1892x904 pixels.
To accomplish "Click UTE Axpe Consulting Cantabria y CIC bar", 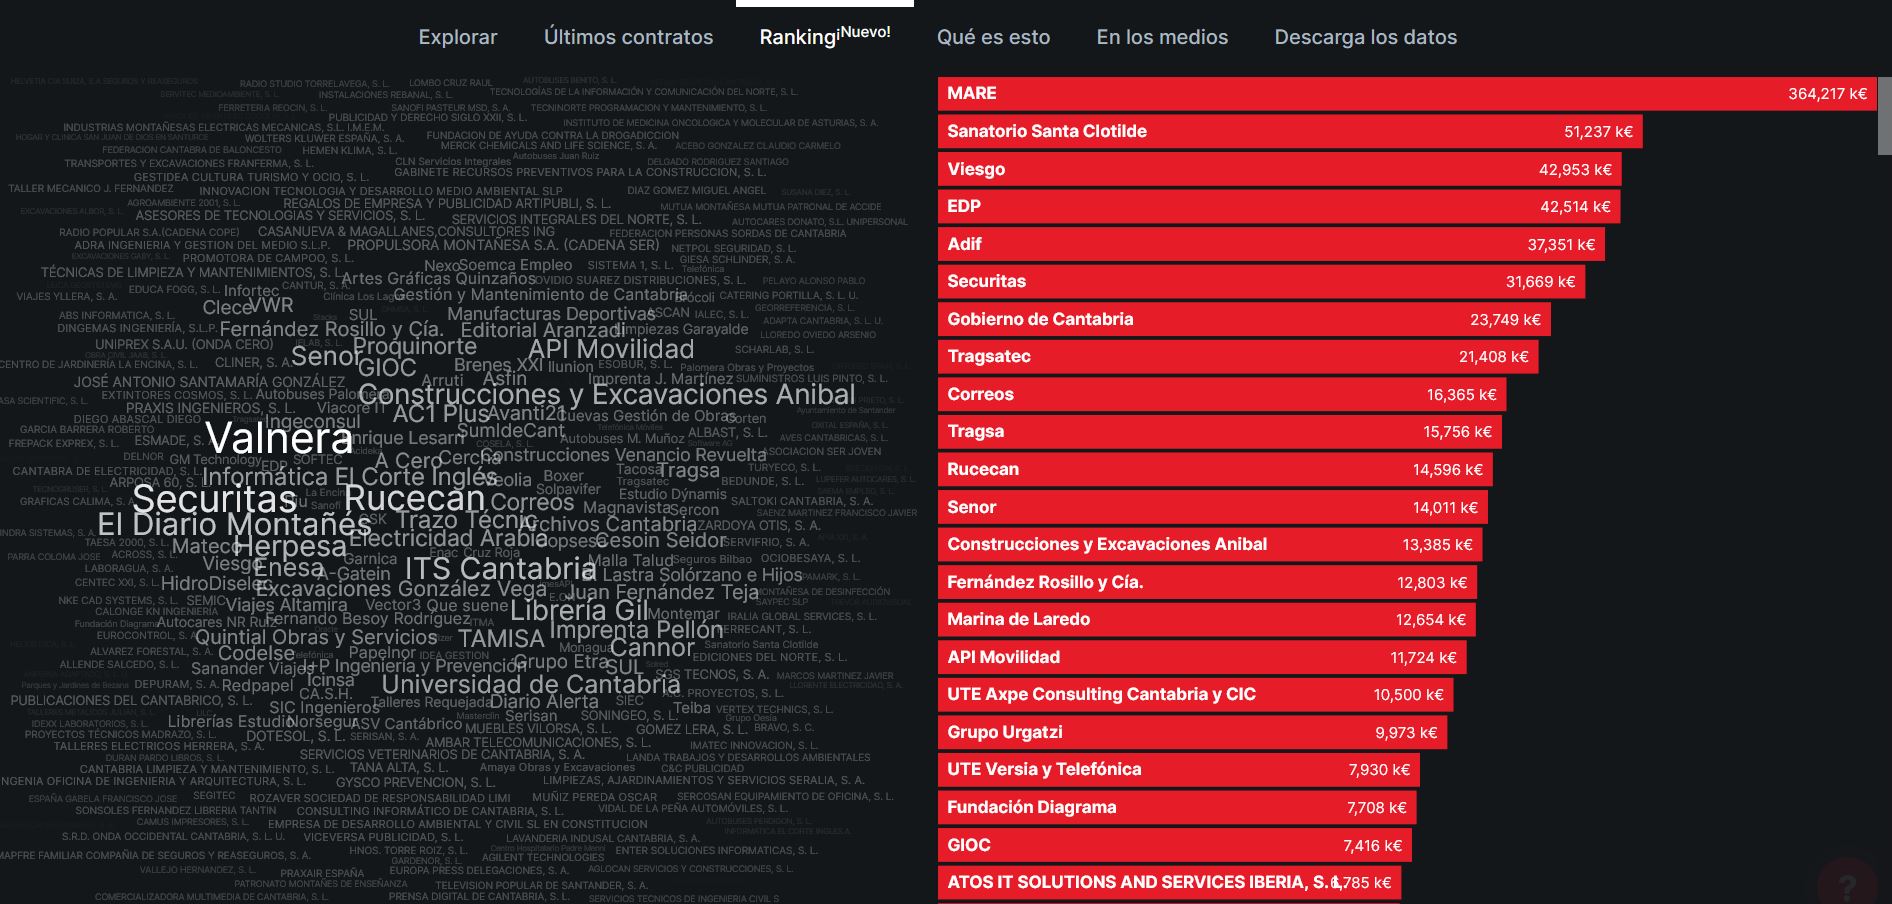I will [1195, 694].
